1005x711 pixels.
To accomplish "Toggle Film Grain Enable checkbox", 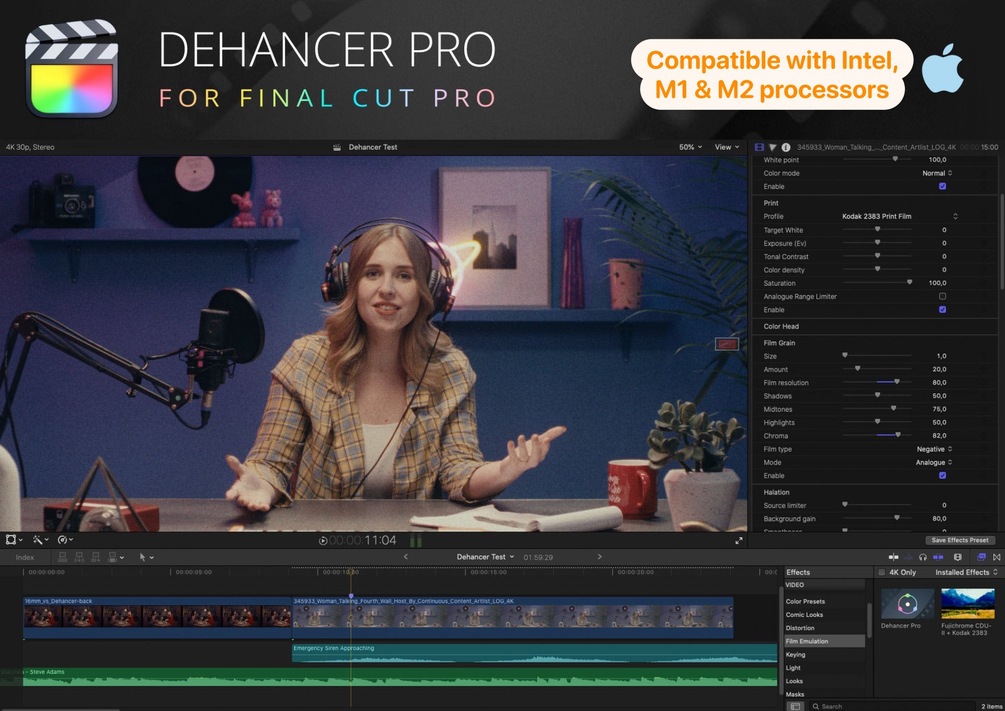I will (x=942, y=475).
